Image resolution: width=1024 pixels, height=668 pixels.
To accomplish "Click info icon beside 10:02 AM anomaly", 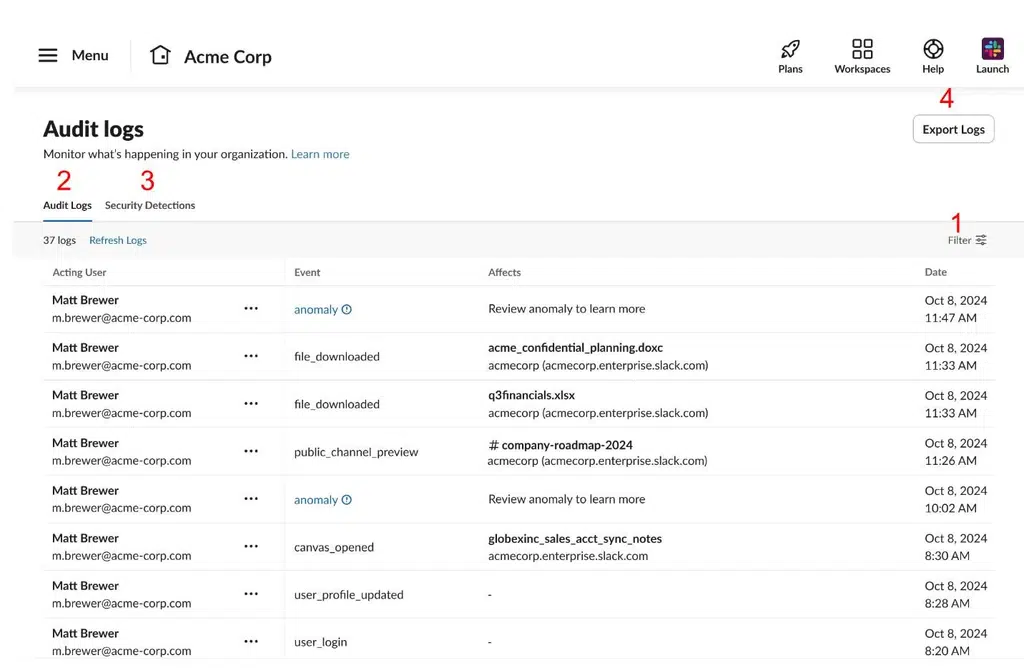I will [x=347, y=500].
